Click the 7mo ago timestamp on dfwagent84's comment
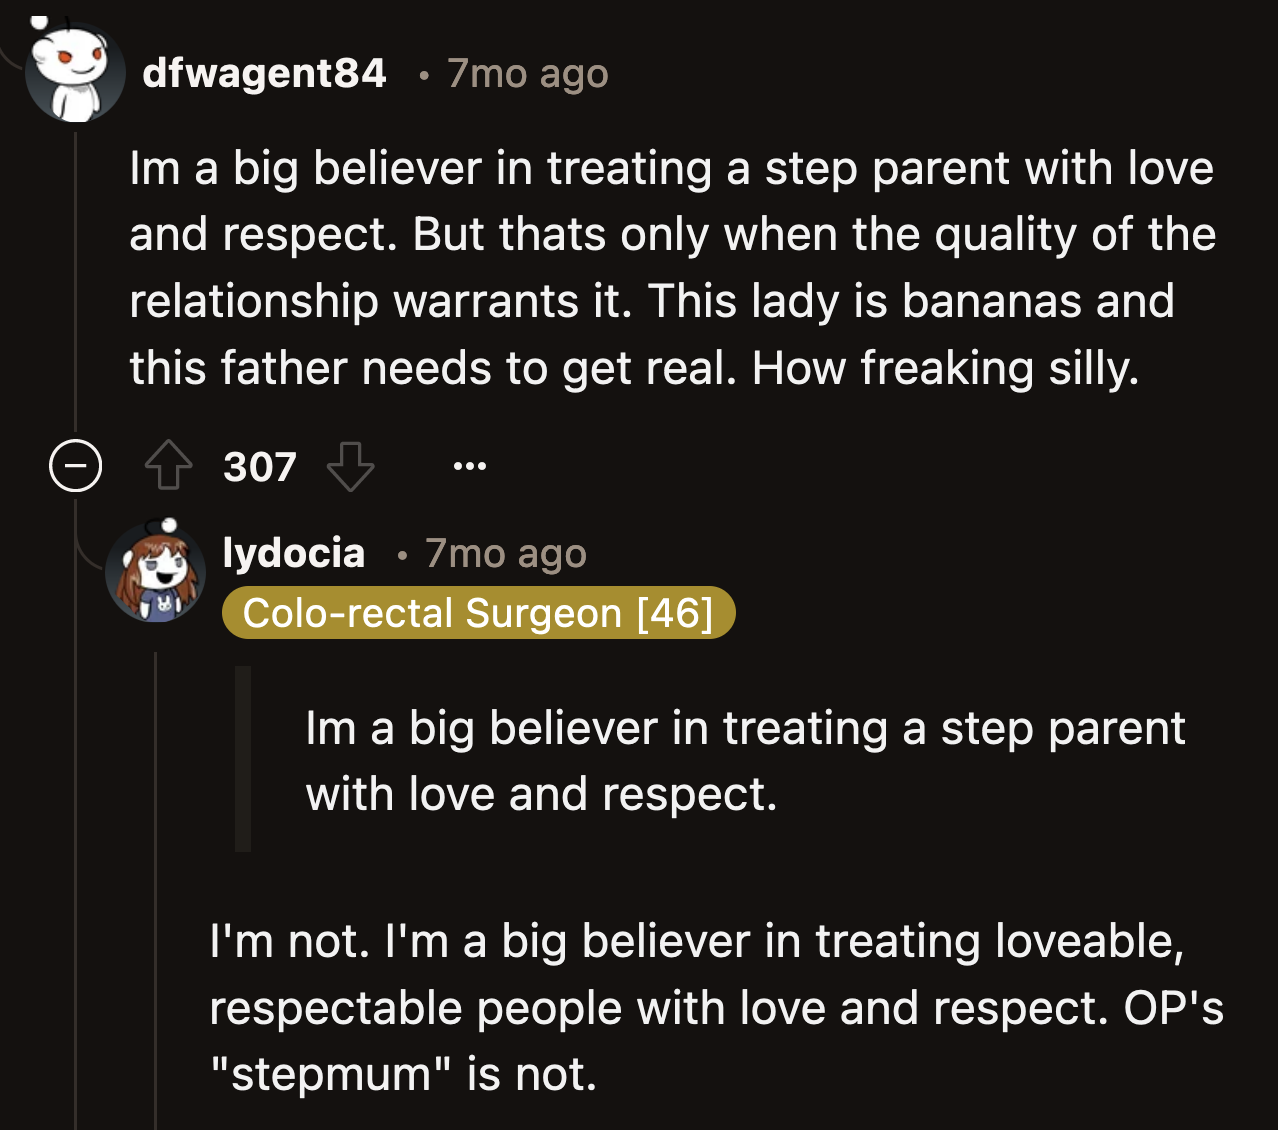Image resolution: width=1278 pixels, height=1130 pixels. click(527, 73)
